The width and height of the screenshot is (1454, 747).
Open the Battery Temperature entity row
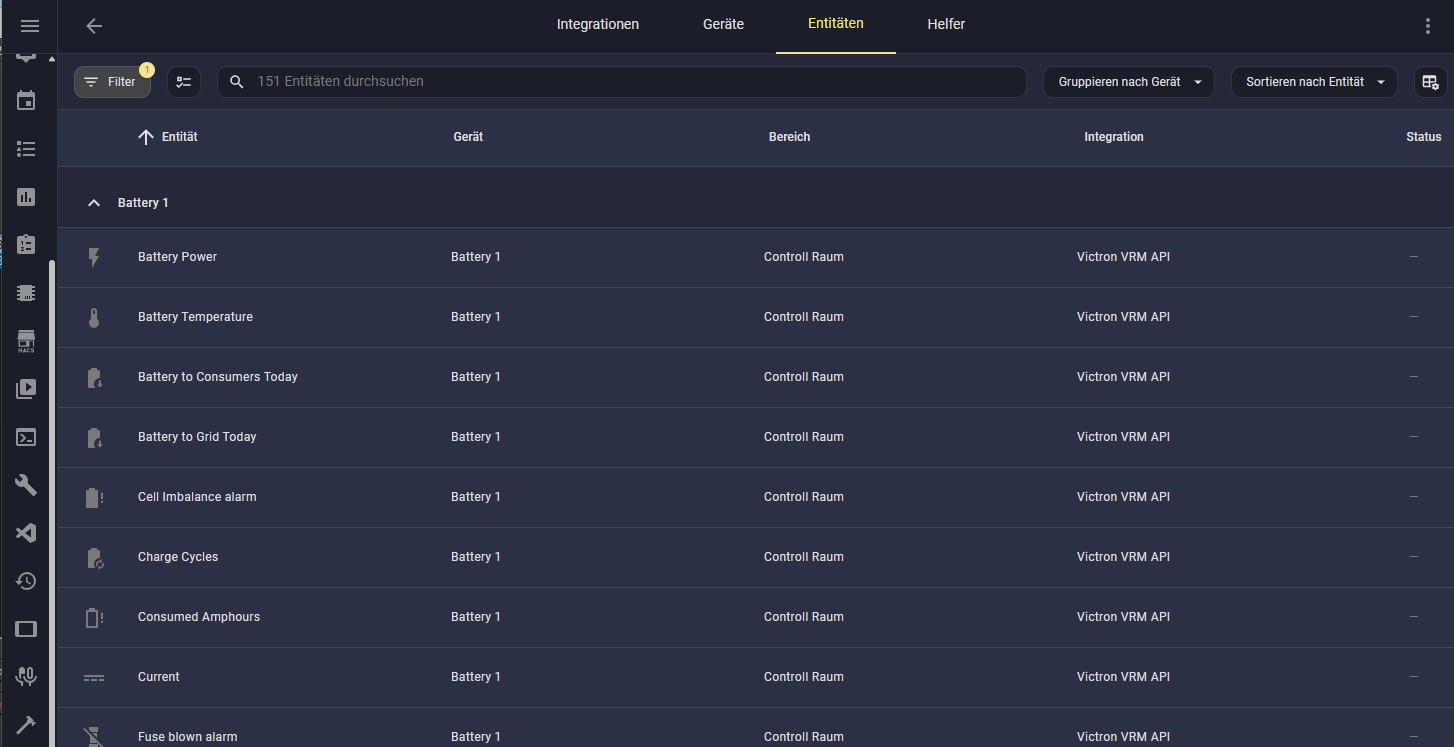(195, 317)
